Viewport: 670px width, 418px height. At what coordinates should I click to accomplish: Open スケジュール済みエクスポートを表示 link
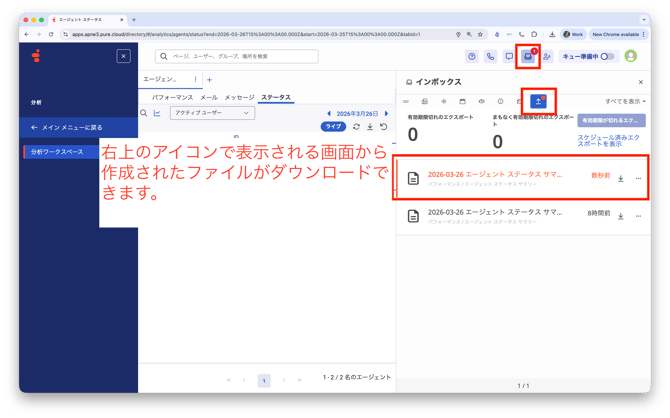(608, 141)
